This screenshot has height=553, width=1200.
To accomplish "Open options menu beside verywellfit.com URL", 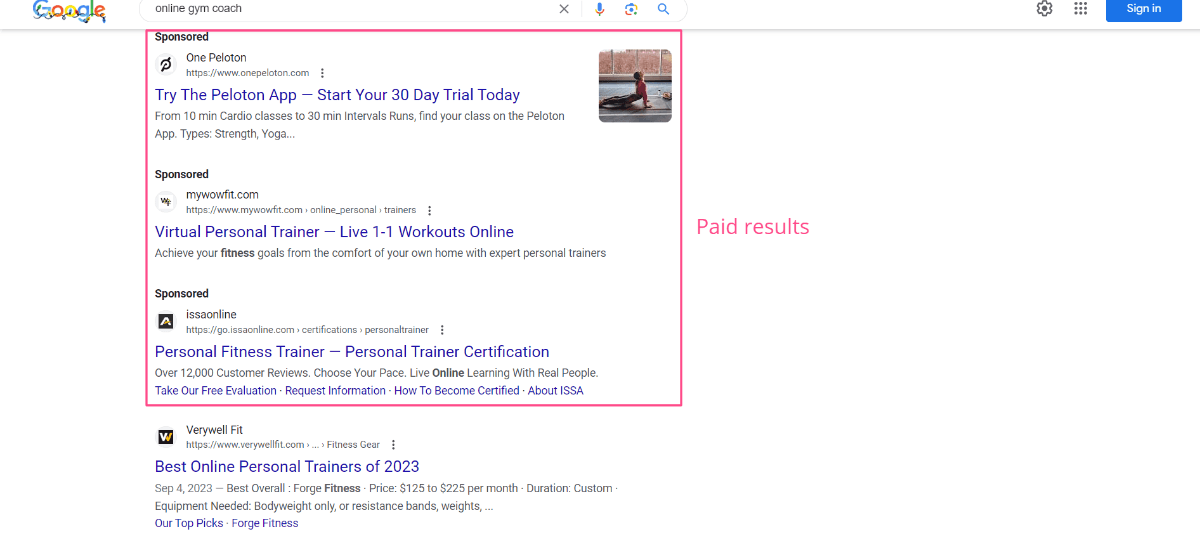I will click(x=393, y=445).
